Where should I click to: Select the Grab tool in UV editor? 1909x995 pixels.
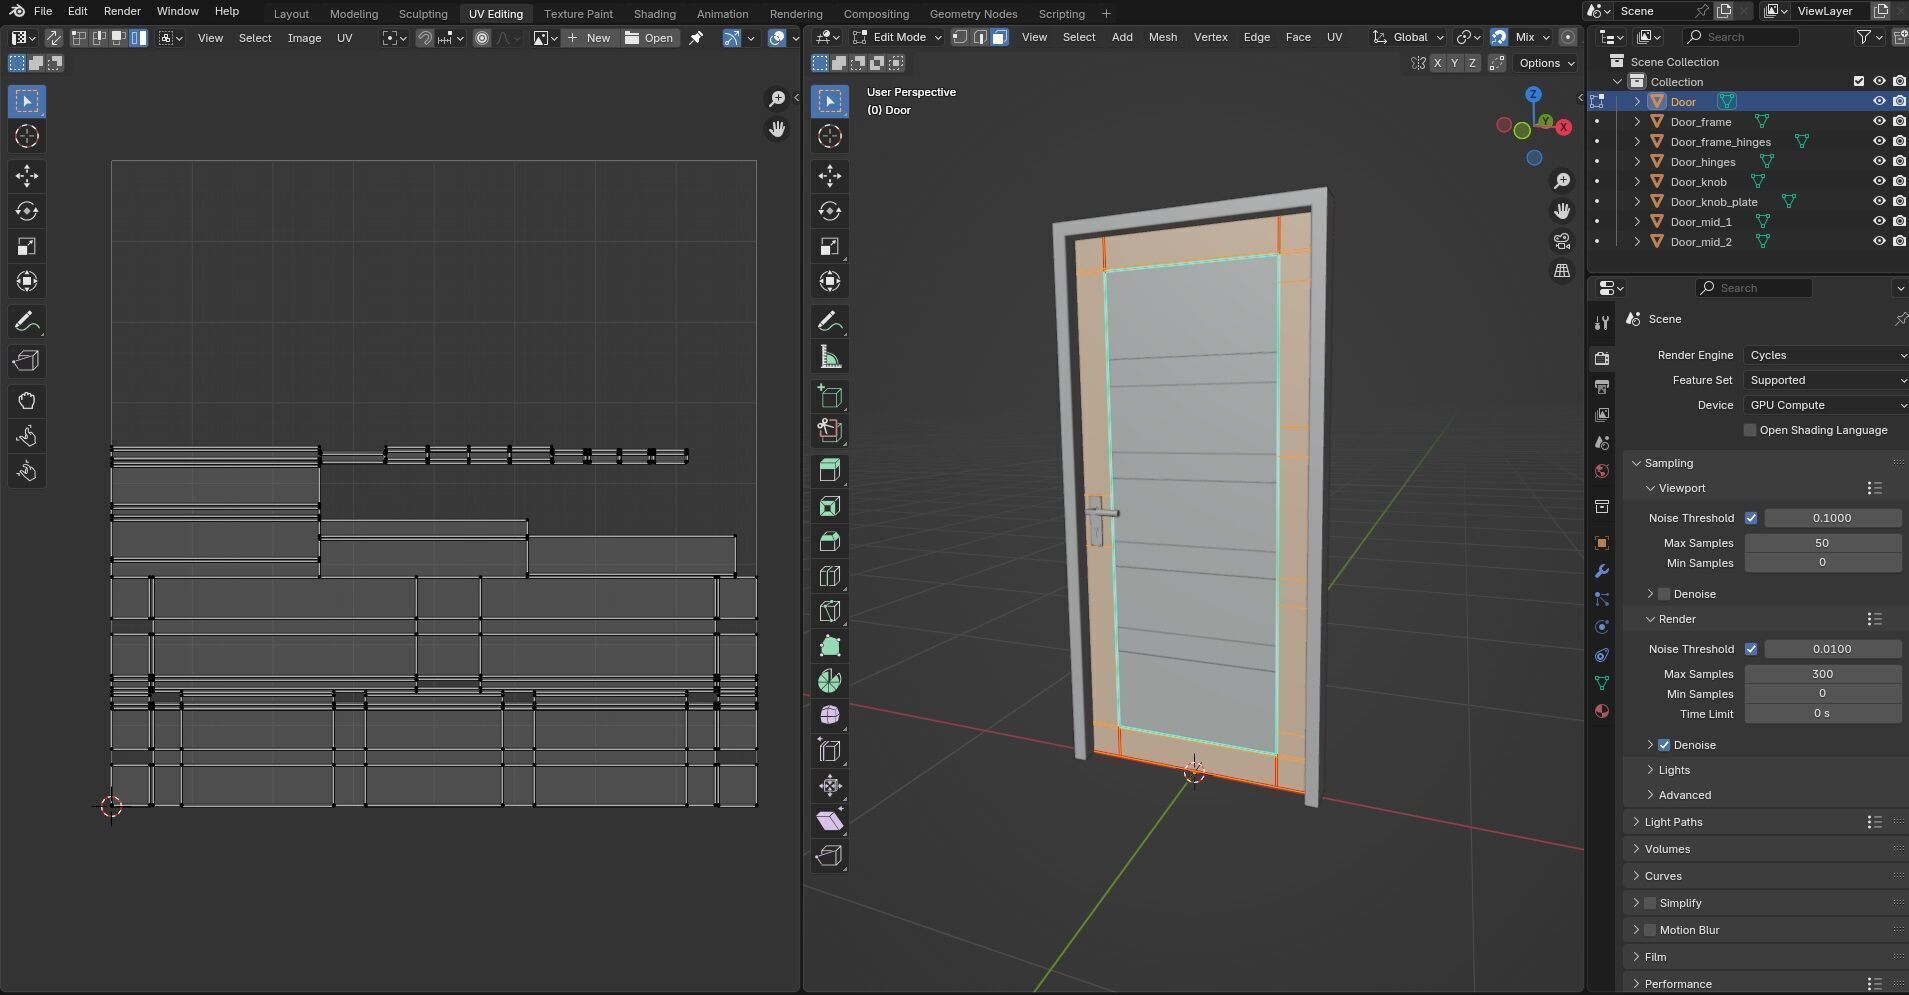click(27, 401)
